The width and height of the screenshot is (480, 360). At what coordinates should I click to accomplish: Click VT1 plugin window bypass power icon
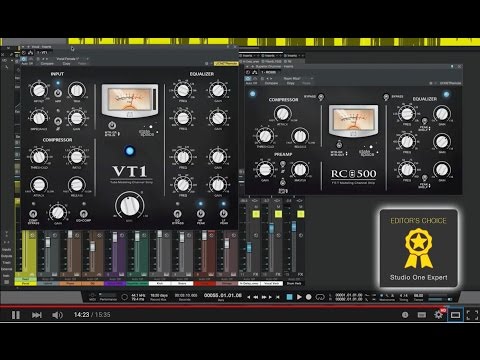(24, 59)
